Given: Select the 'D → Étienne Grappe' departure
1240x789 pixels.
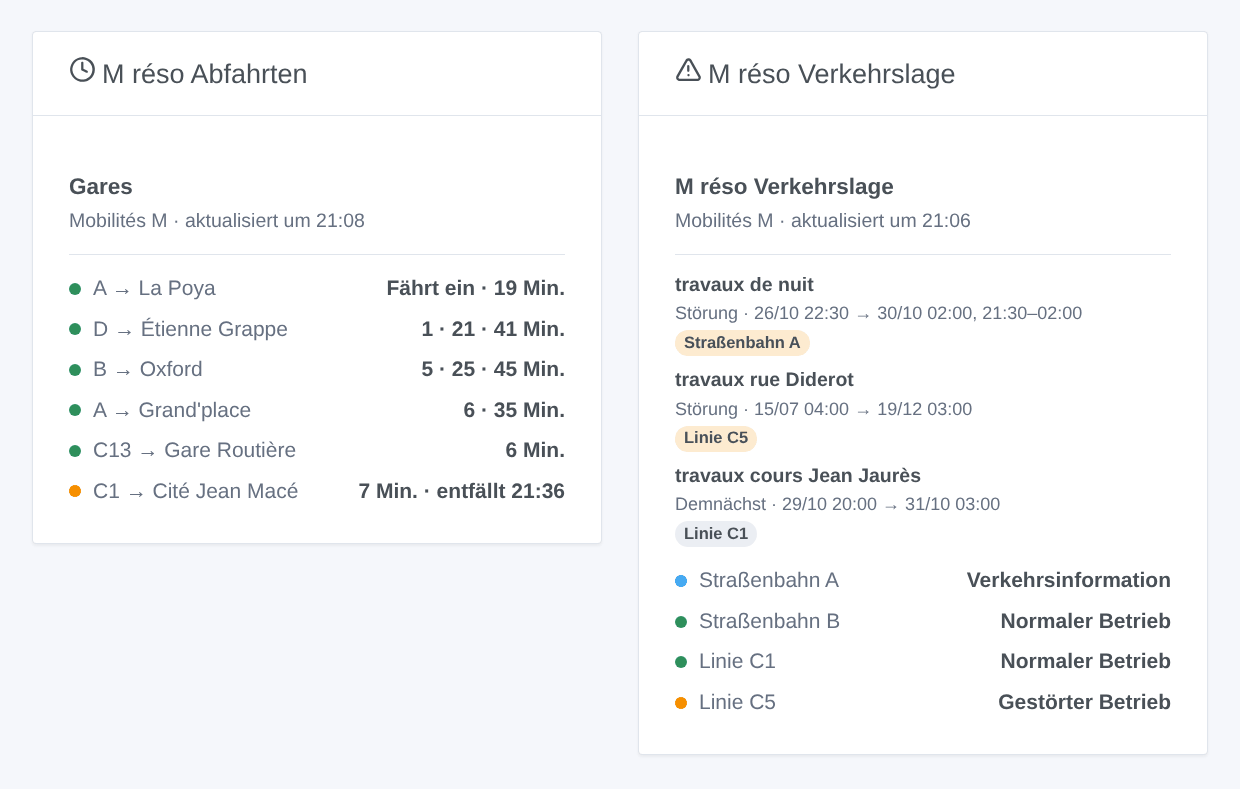Looking at the screenshot, I should coord(190,330).
